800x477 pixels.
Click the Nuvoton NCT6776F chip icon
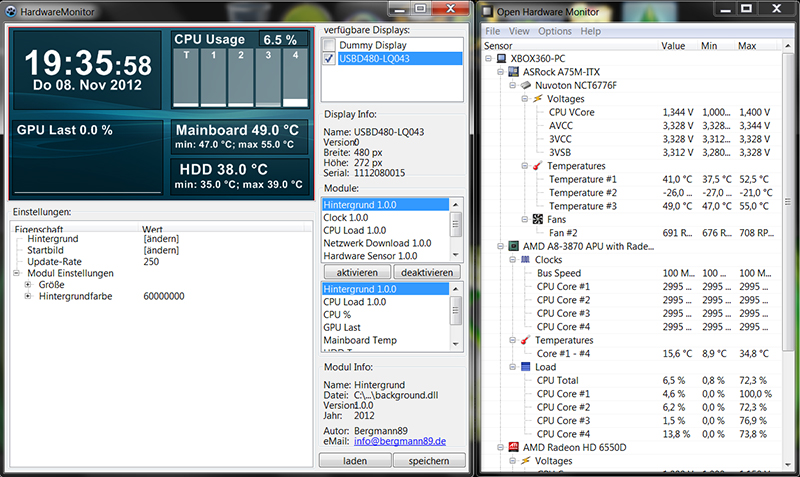point(526,85)
